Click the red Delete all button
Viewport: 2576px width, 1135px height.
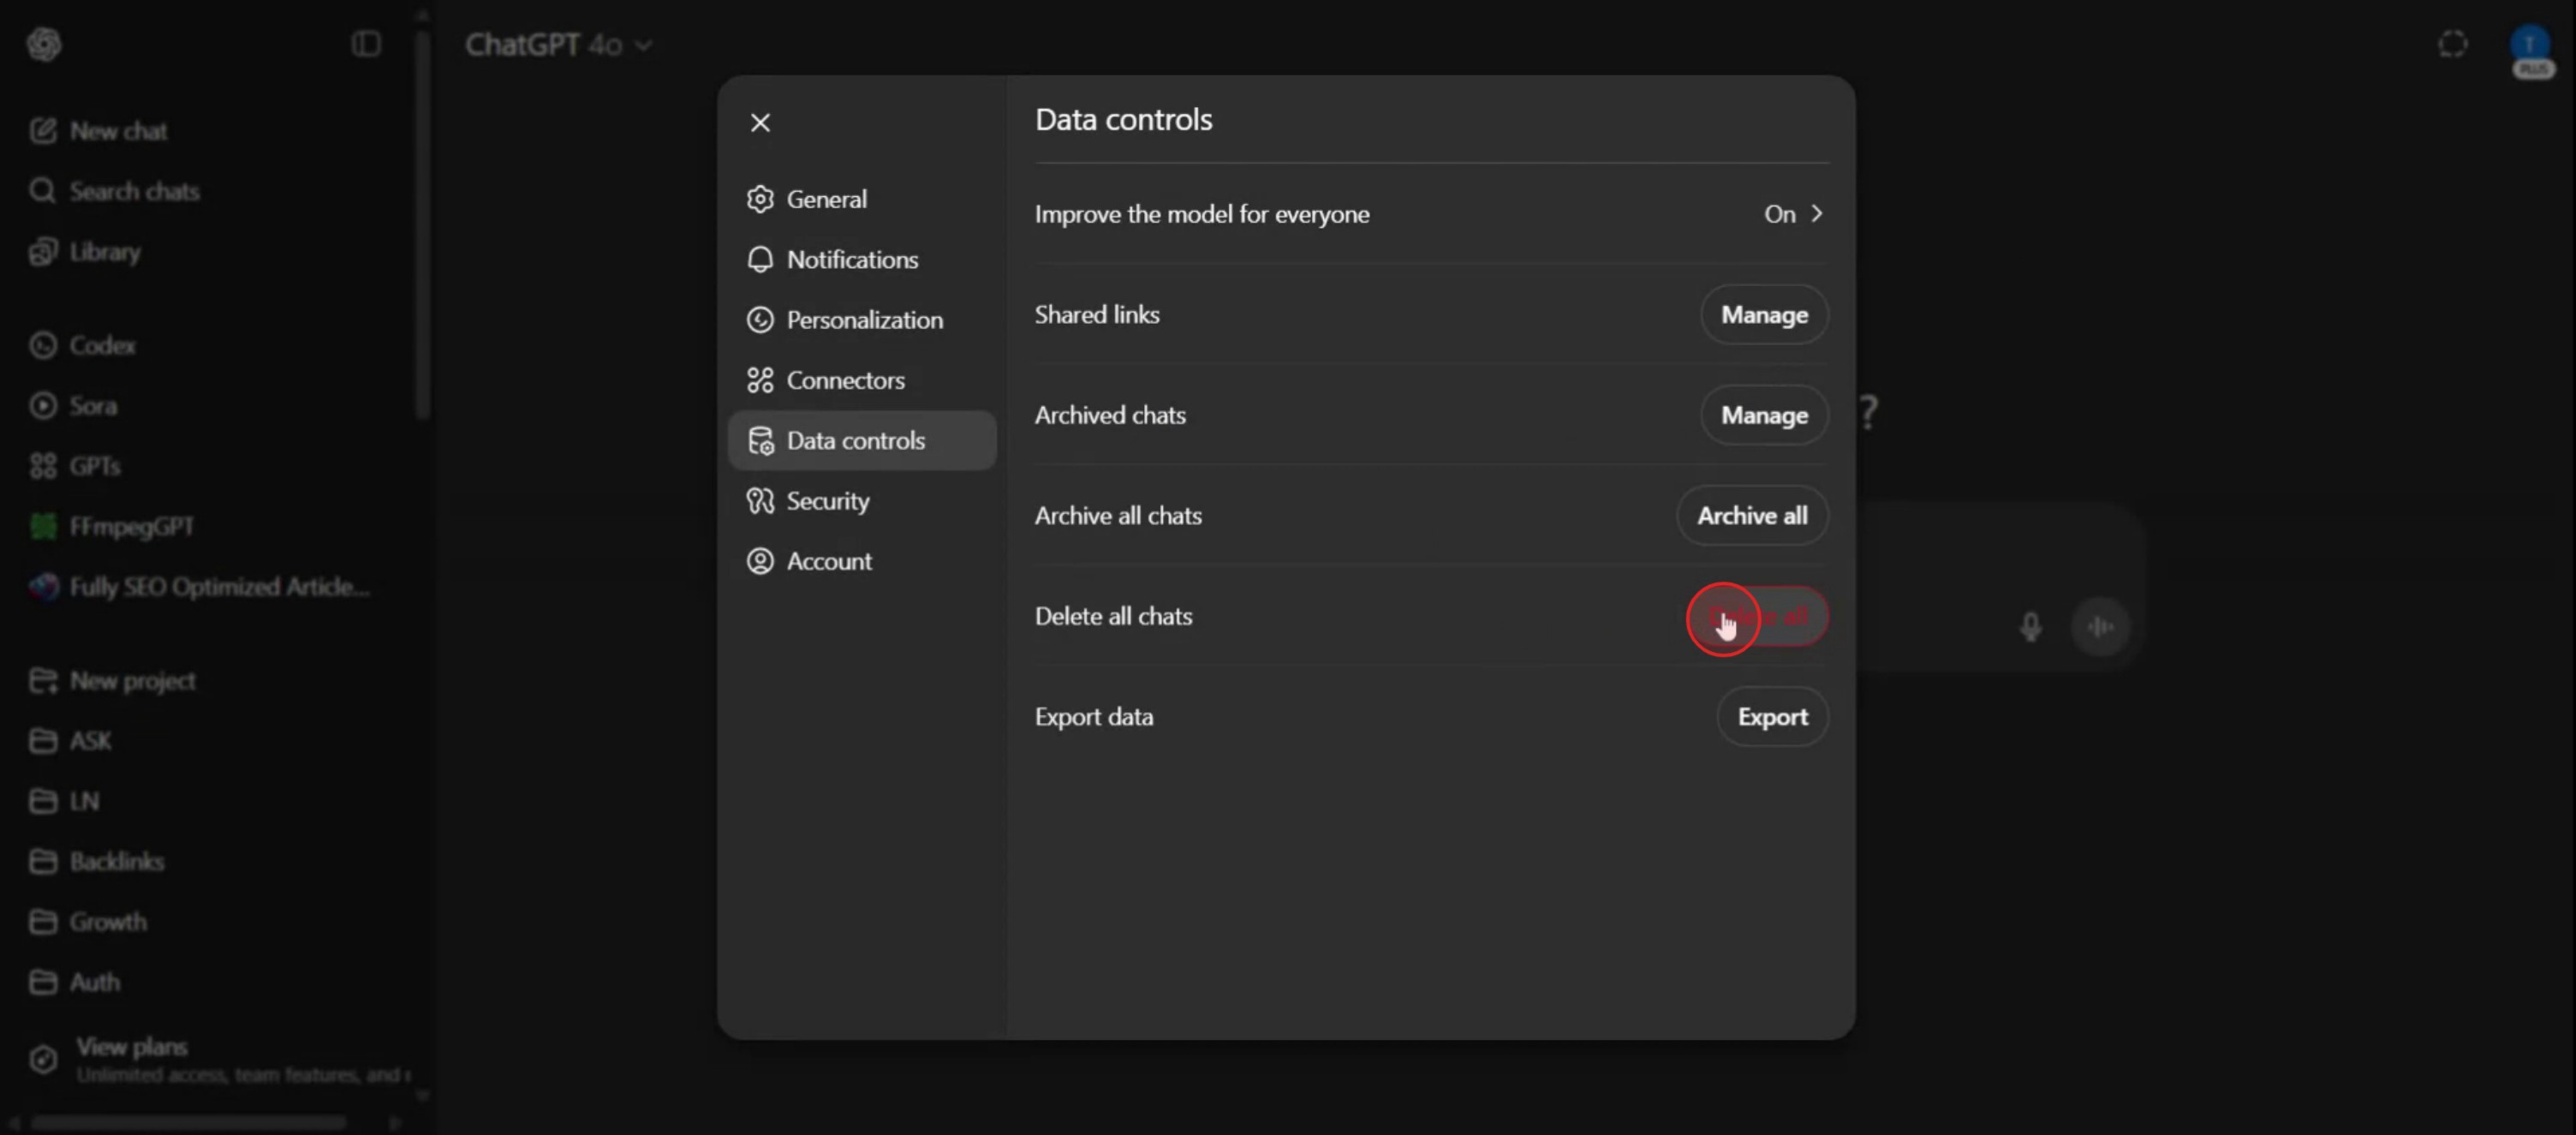pos(1757,616)
